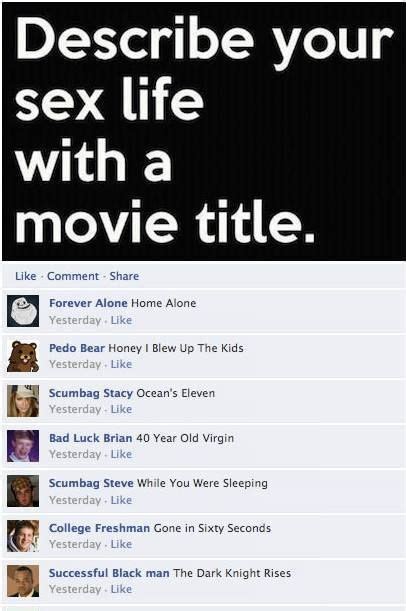Open College Freshman's avatar
The width and height of the screenshot is (406, 611).
(x=23, y=536)
